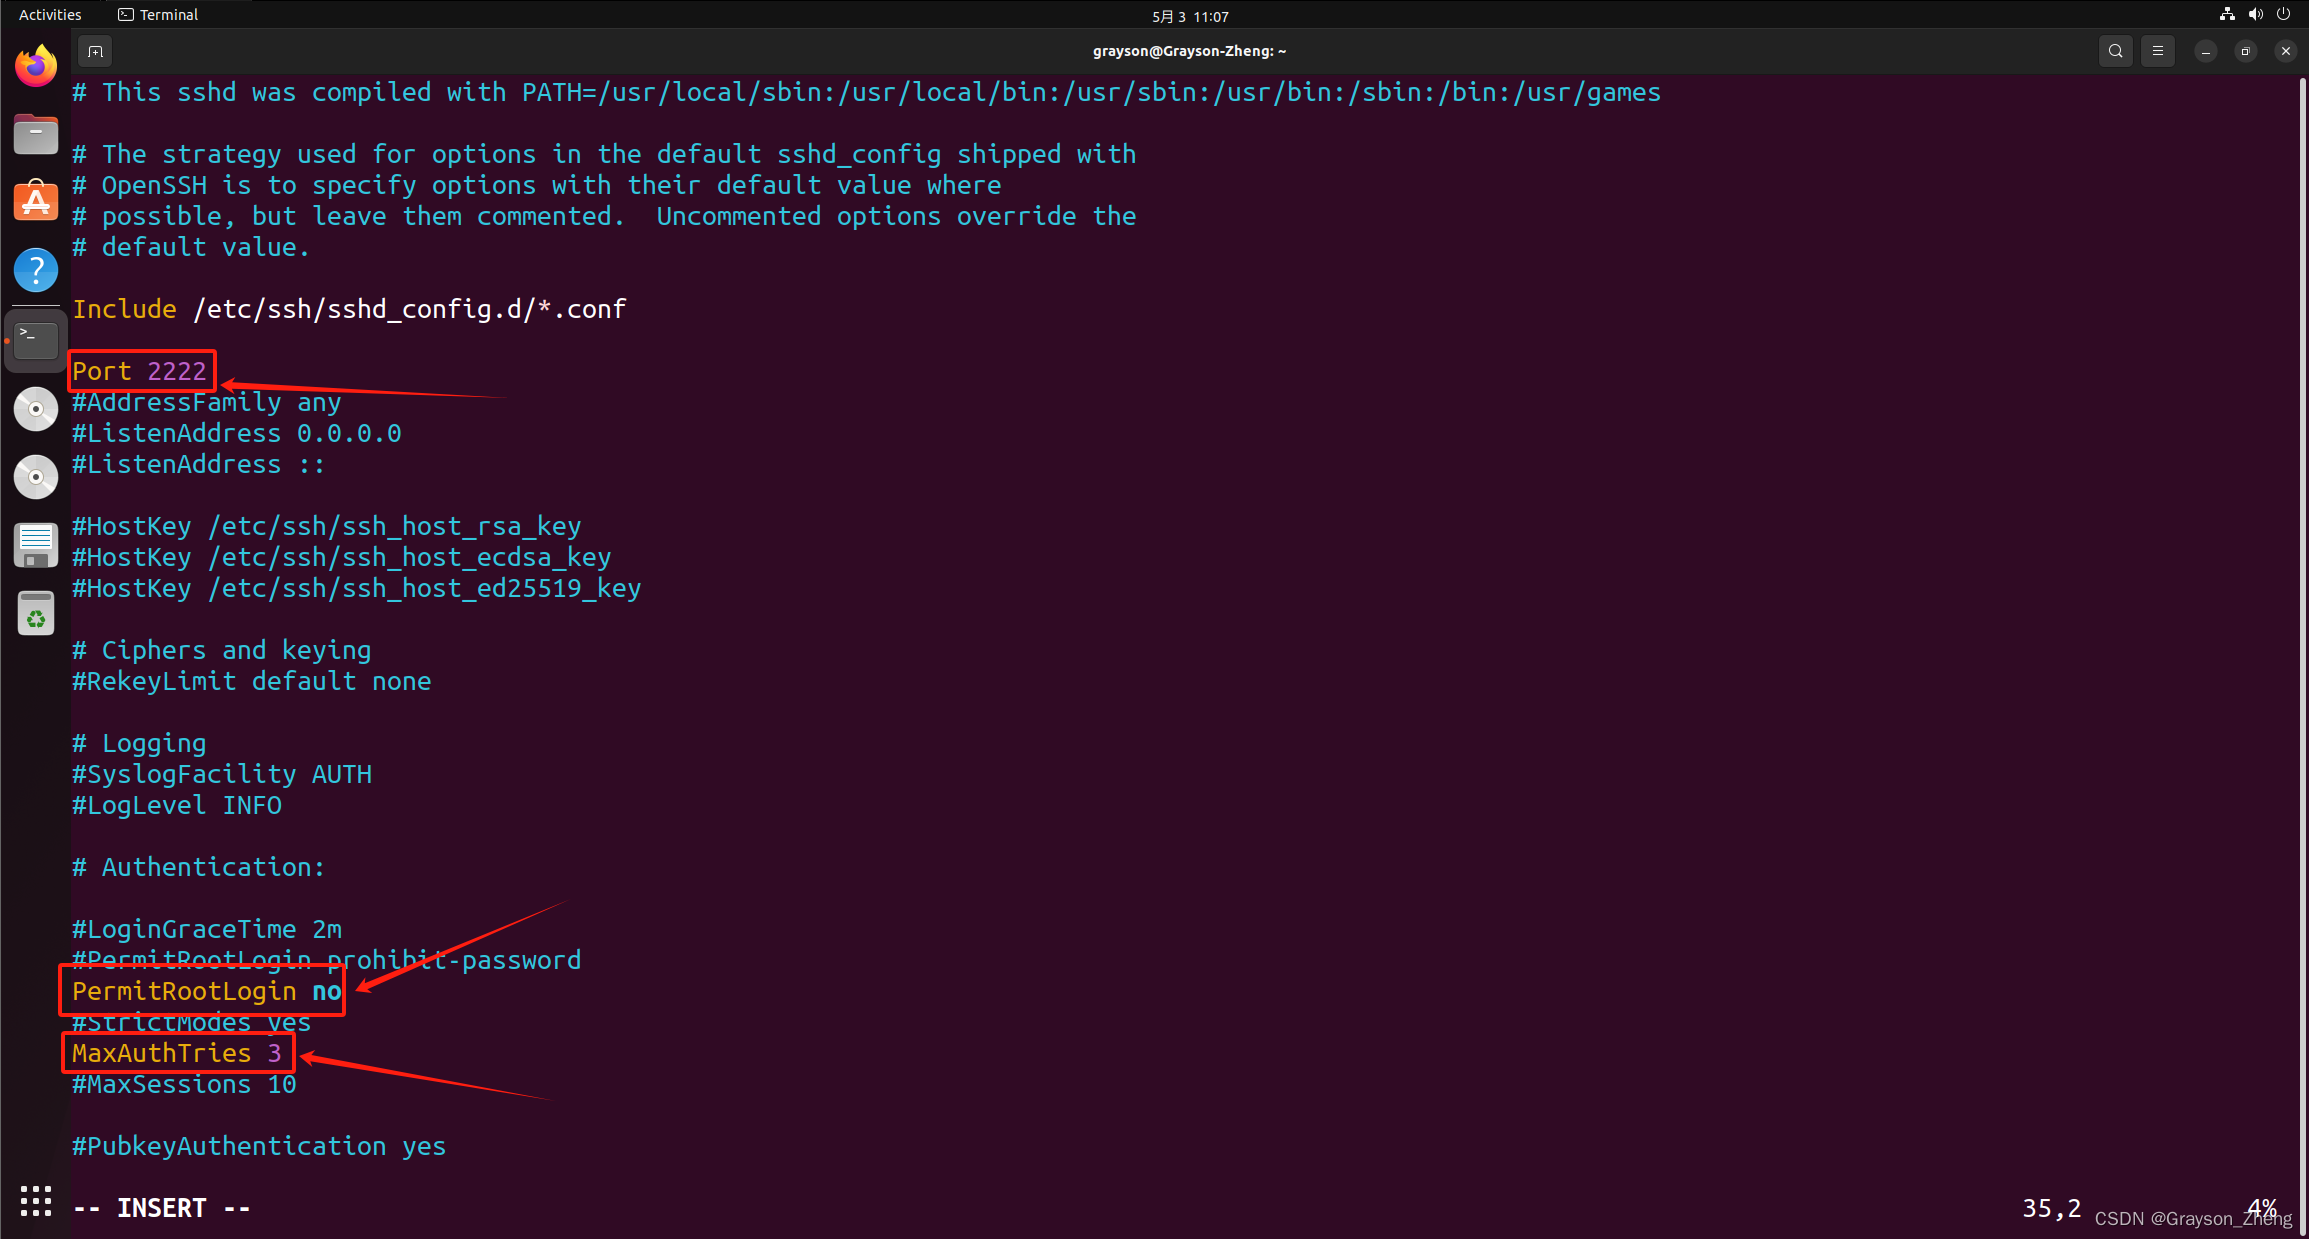
Task: Click the volume indicator icon
Action: (x=2255, y=14)
